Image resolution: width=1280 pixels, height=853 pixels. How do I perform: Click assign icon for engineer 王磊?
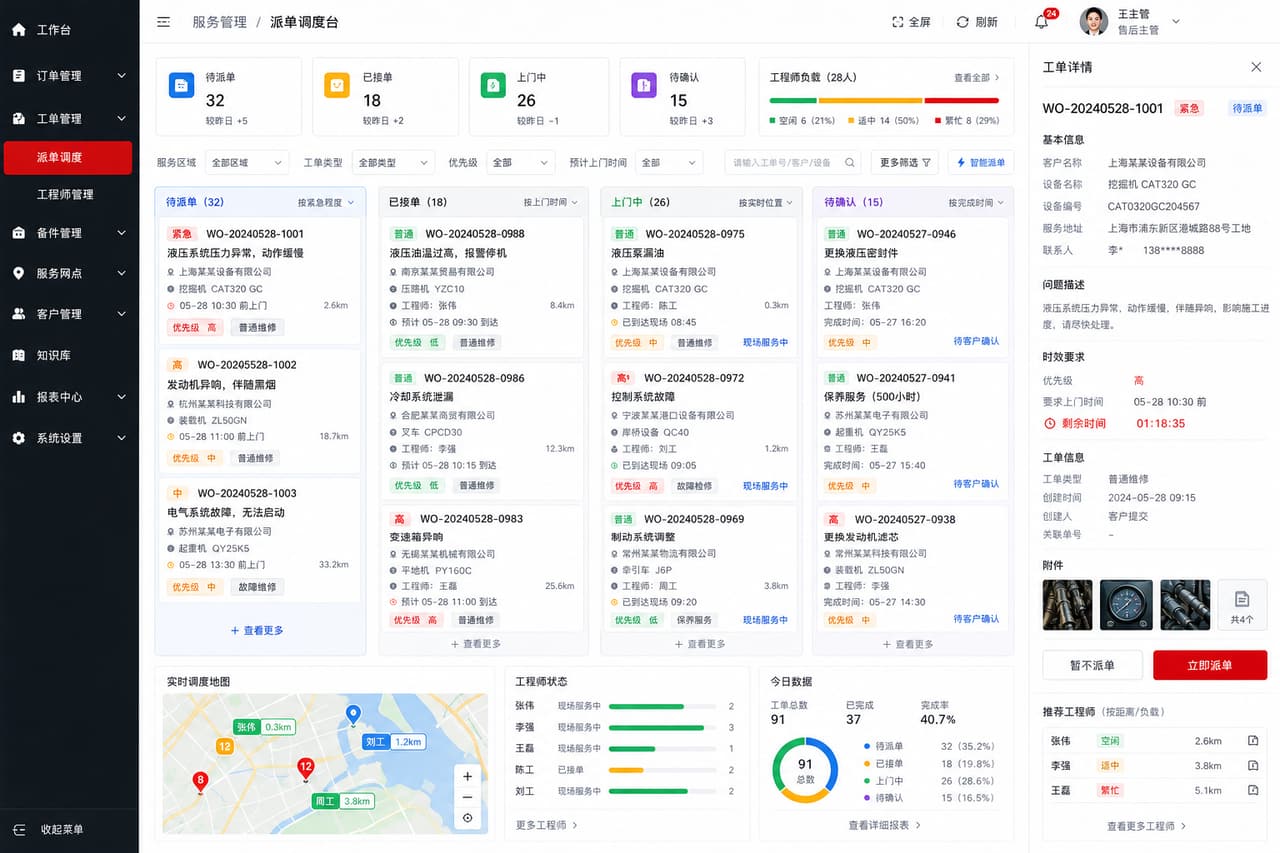[1253, 790]
